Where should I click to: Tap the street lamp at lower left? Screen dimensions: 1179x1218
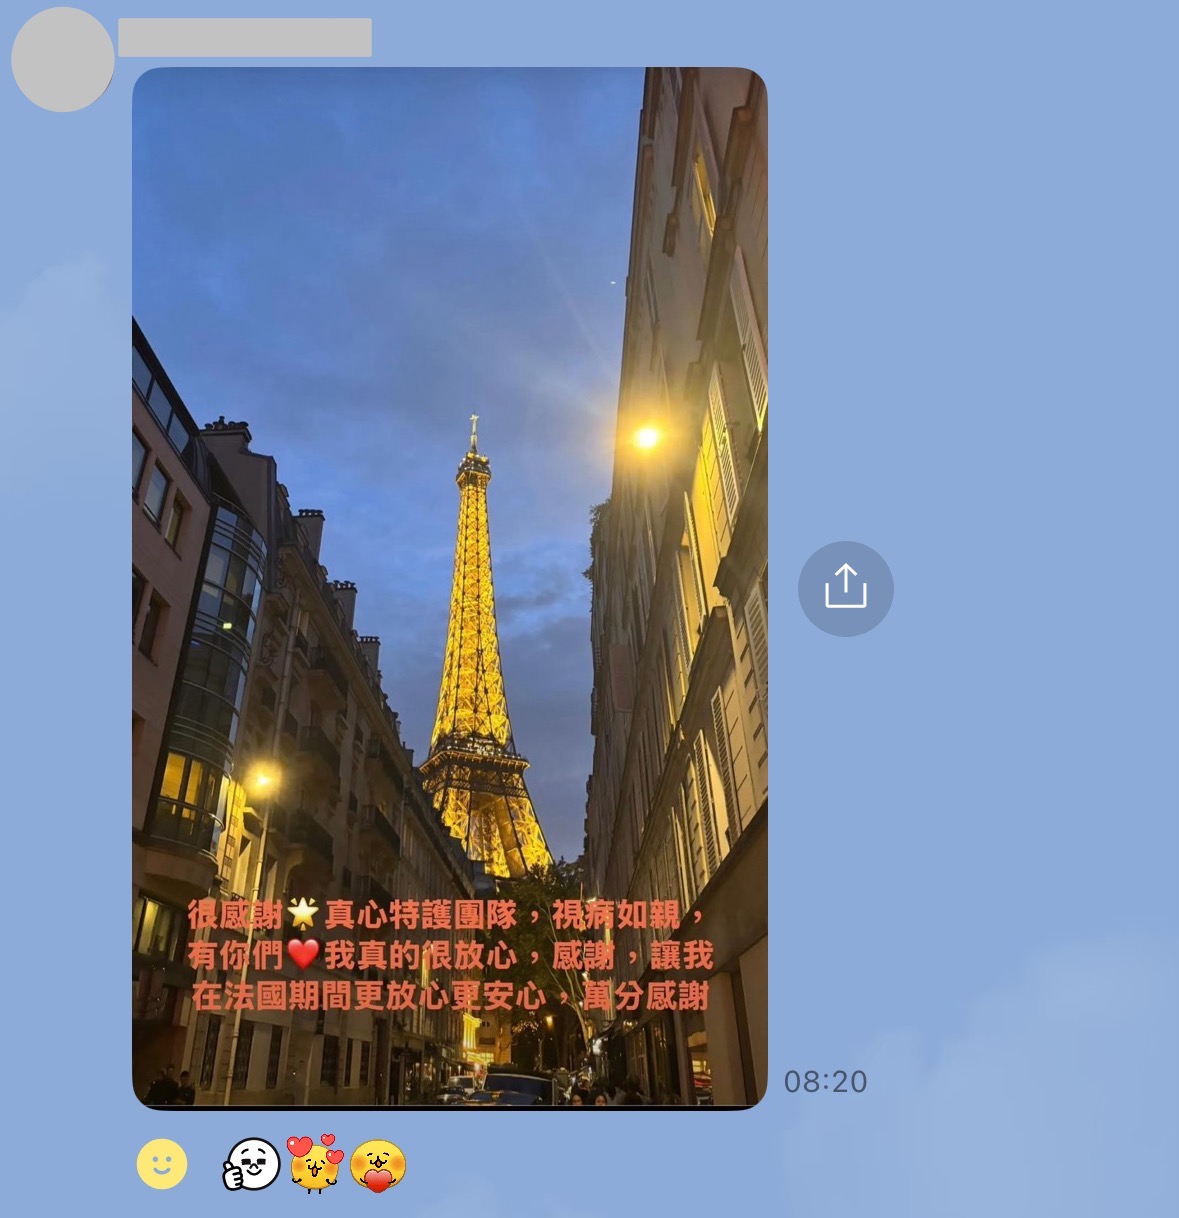262,779
